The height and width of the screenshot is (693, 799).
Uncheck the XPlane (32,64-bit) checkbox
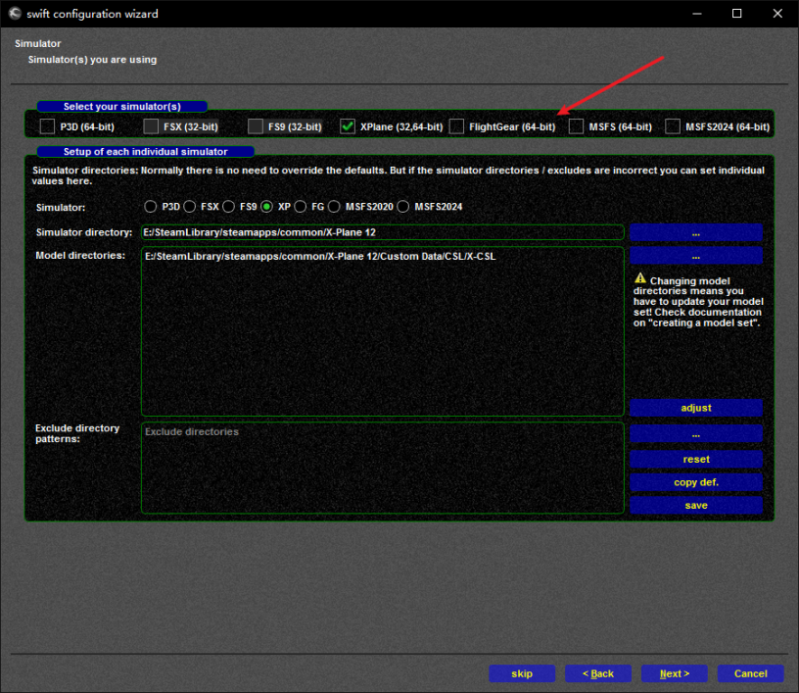[x=347, y=127]
